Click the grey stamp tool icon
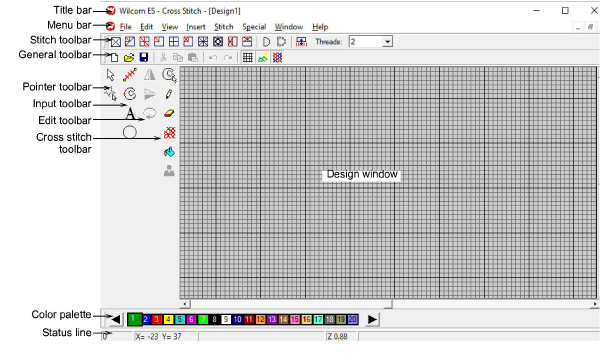This screenshot has width=600, height=362. point(169,171)
